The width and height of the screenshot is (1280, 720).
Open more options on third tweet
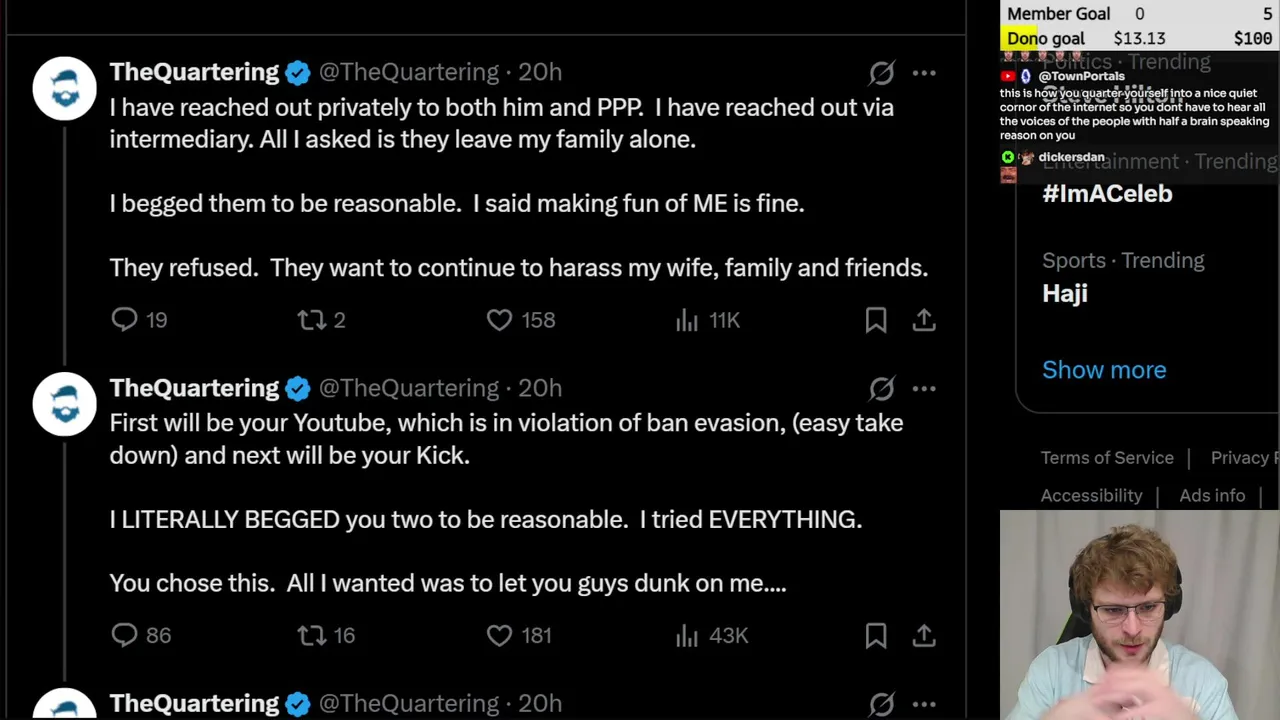point(924,704)
